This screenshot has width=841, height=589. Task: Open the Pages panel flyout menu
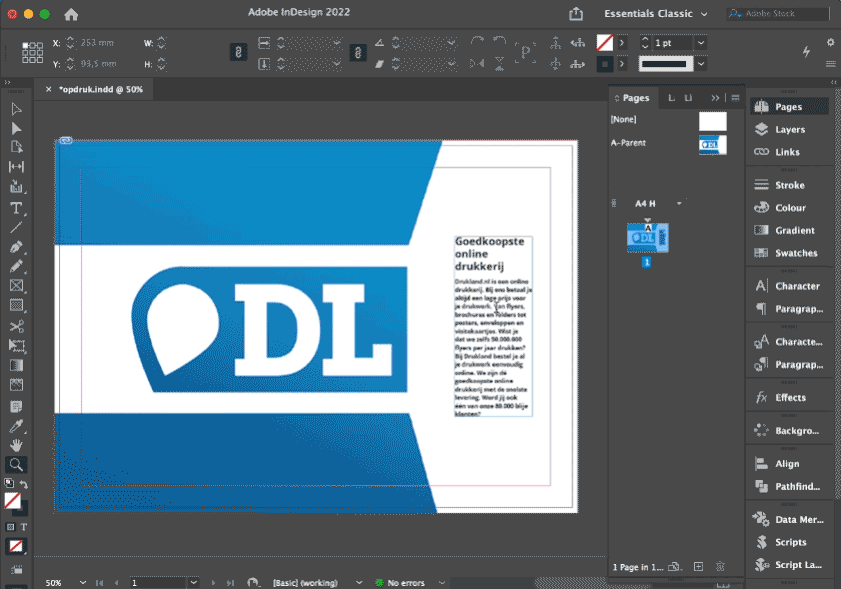coord(735,98)
